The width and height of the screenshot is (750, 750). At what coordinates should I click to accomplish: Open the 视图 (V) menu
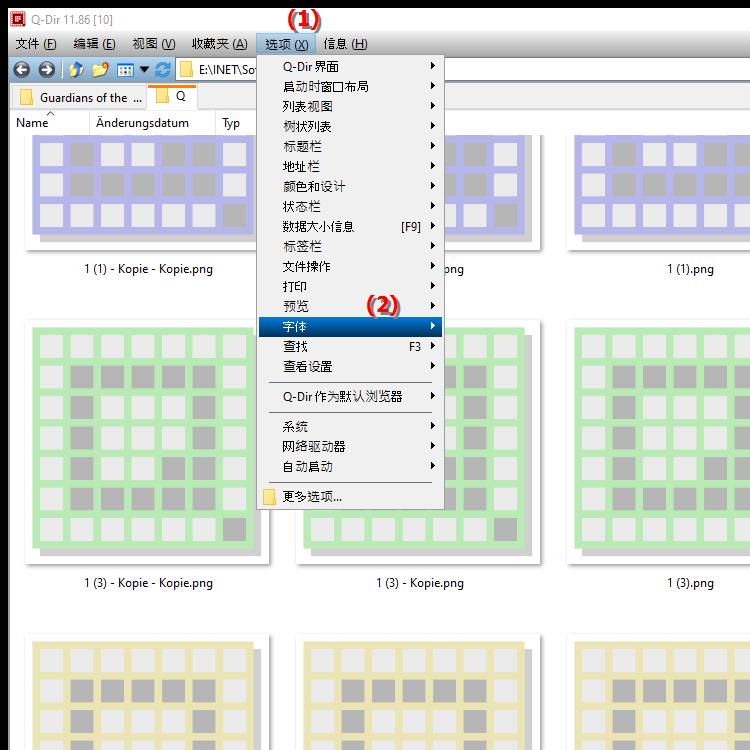pos(154,44)
